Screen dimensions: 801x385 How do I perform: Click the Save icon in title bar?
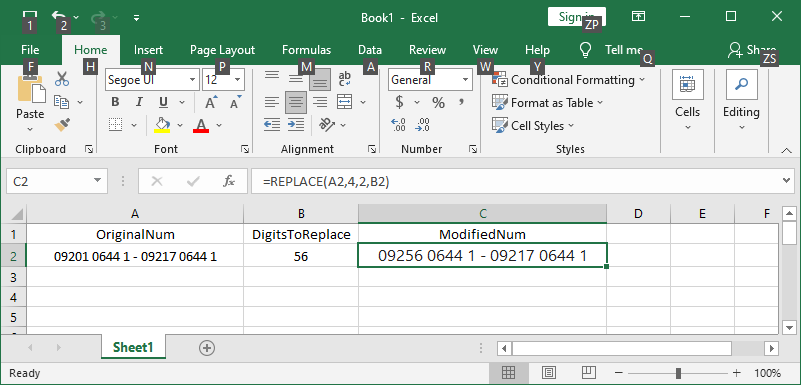[30, 16]
